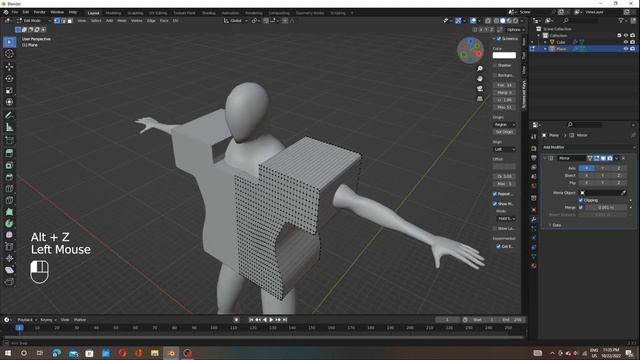Select the Inset Faces tool
Screen dimensions: 640x360
pos(9,165)
